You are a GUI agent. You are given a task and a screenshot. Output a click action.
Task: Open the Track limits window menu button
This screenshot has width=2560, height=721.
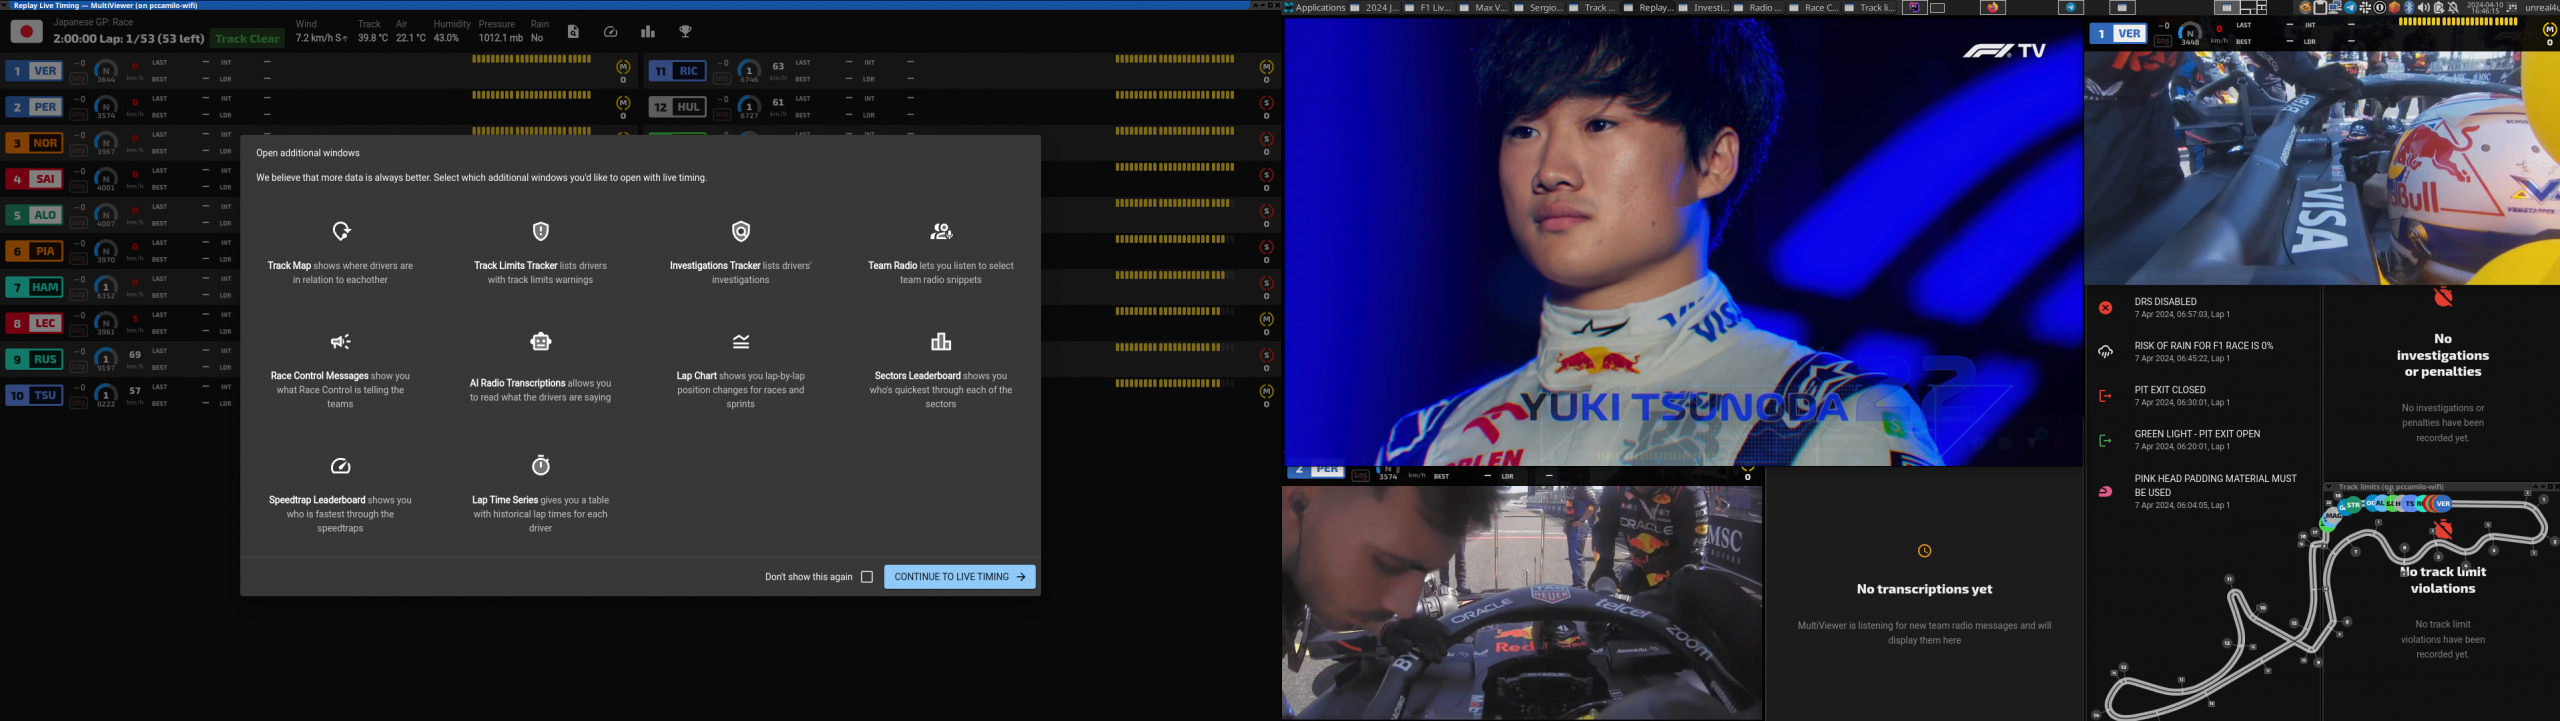[2329, 487]
